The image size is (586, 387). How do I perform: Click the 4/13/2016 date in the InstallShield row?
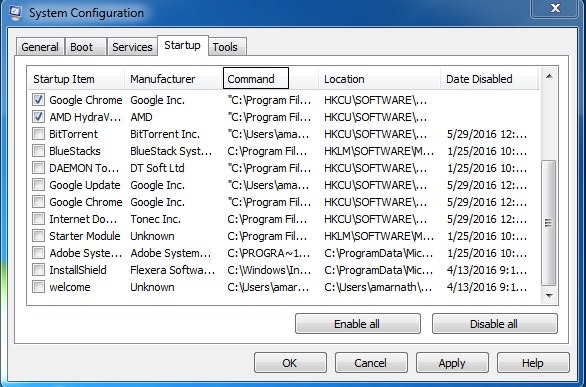tap(487, 270)
